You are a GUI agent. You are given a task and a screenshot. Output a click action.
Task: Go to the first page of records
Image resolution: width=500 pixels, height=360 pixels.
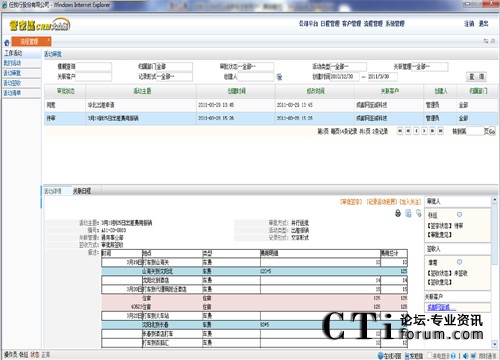coord(400,131)
